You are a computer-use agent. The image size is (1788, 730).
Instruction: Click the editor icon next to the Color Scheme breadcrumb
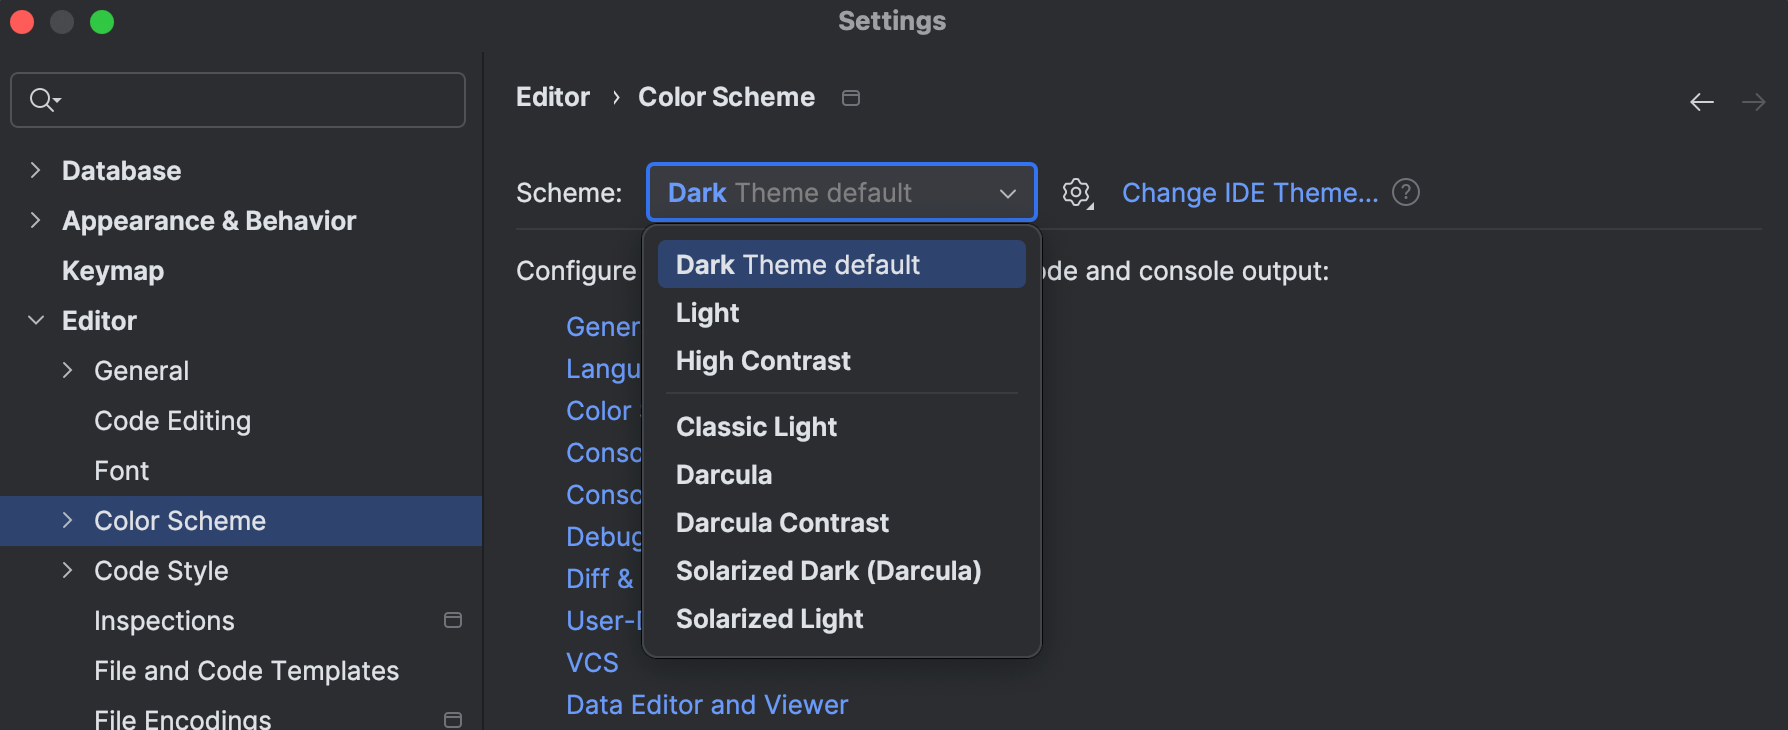[851, 97]
